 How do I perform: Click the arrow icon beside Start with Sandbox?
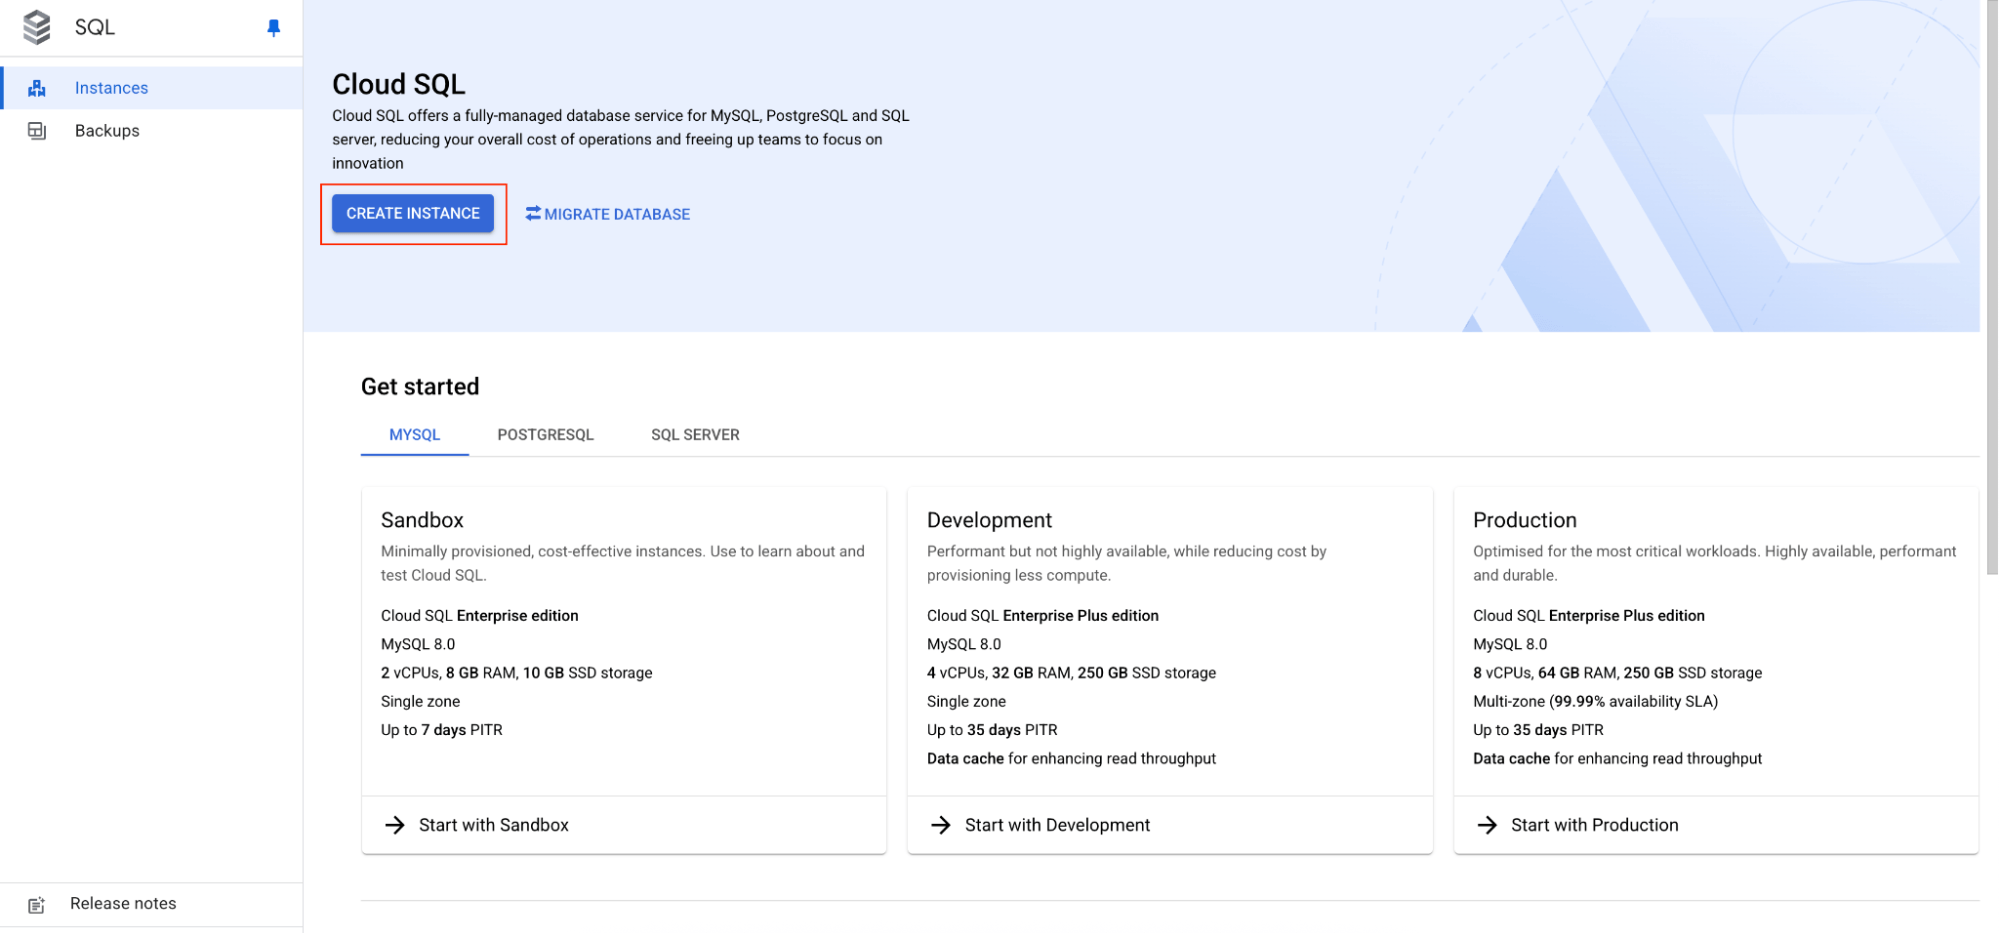pos(395,825)
